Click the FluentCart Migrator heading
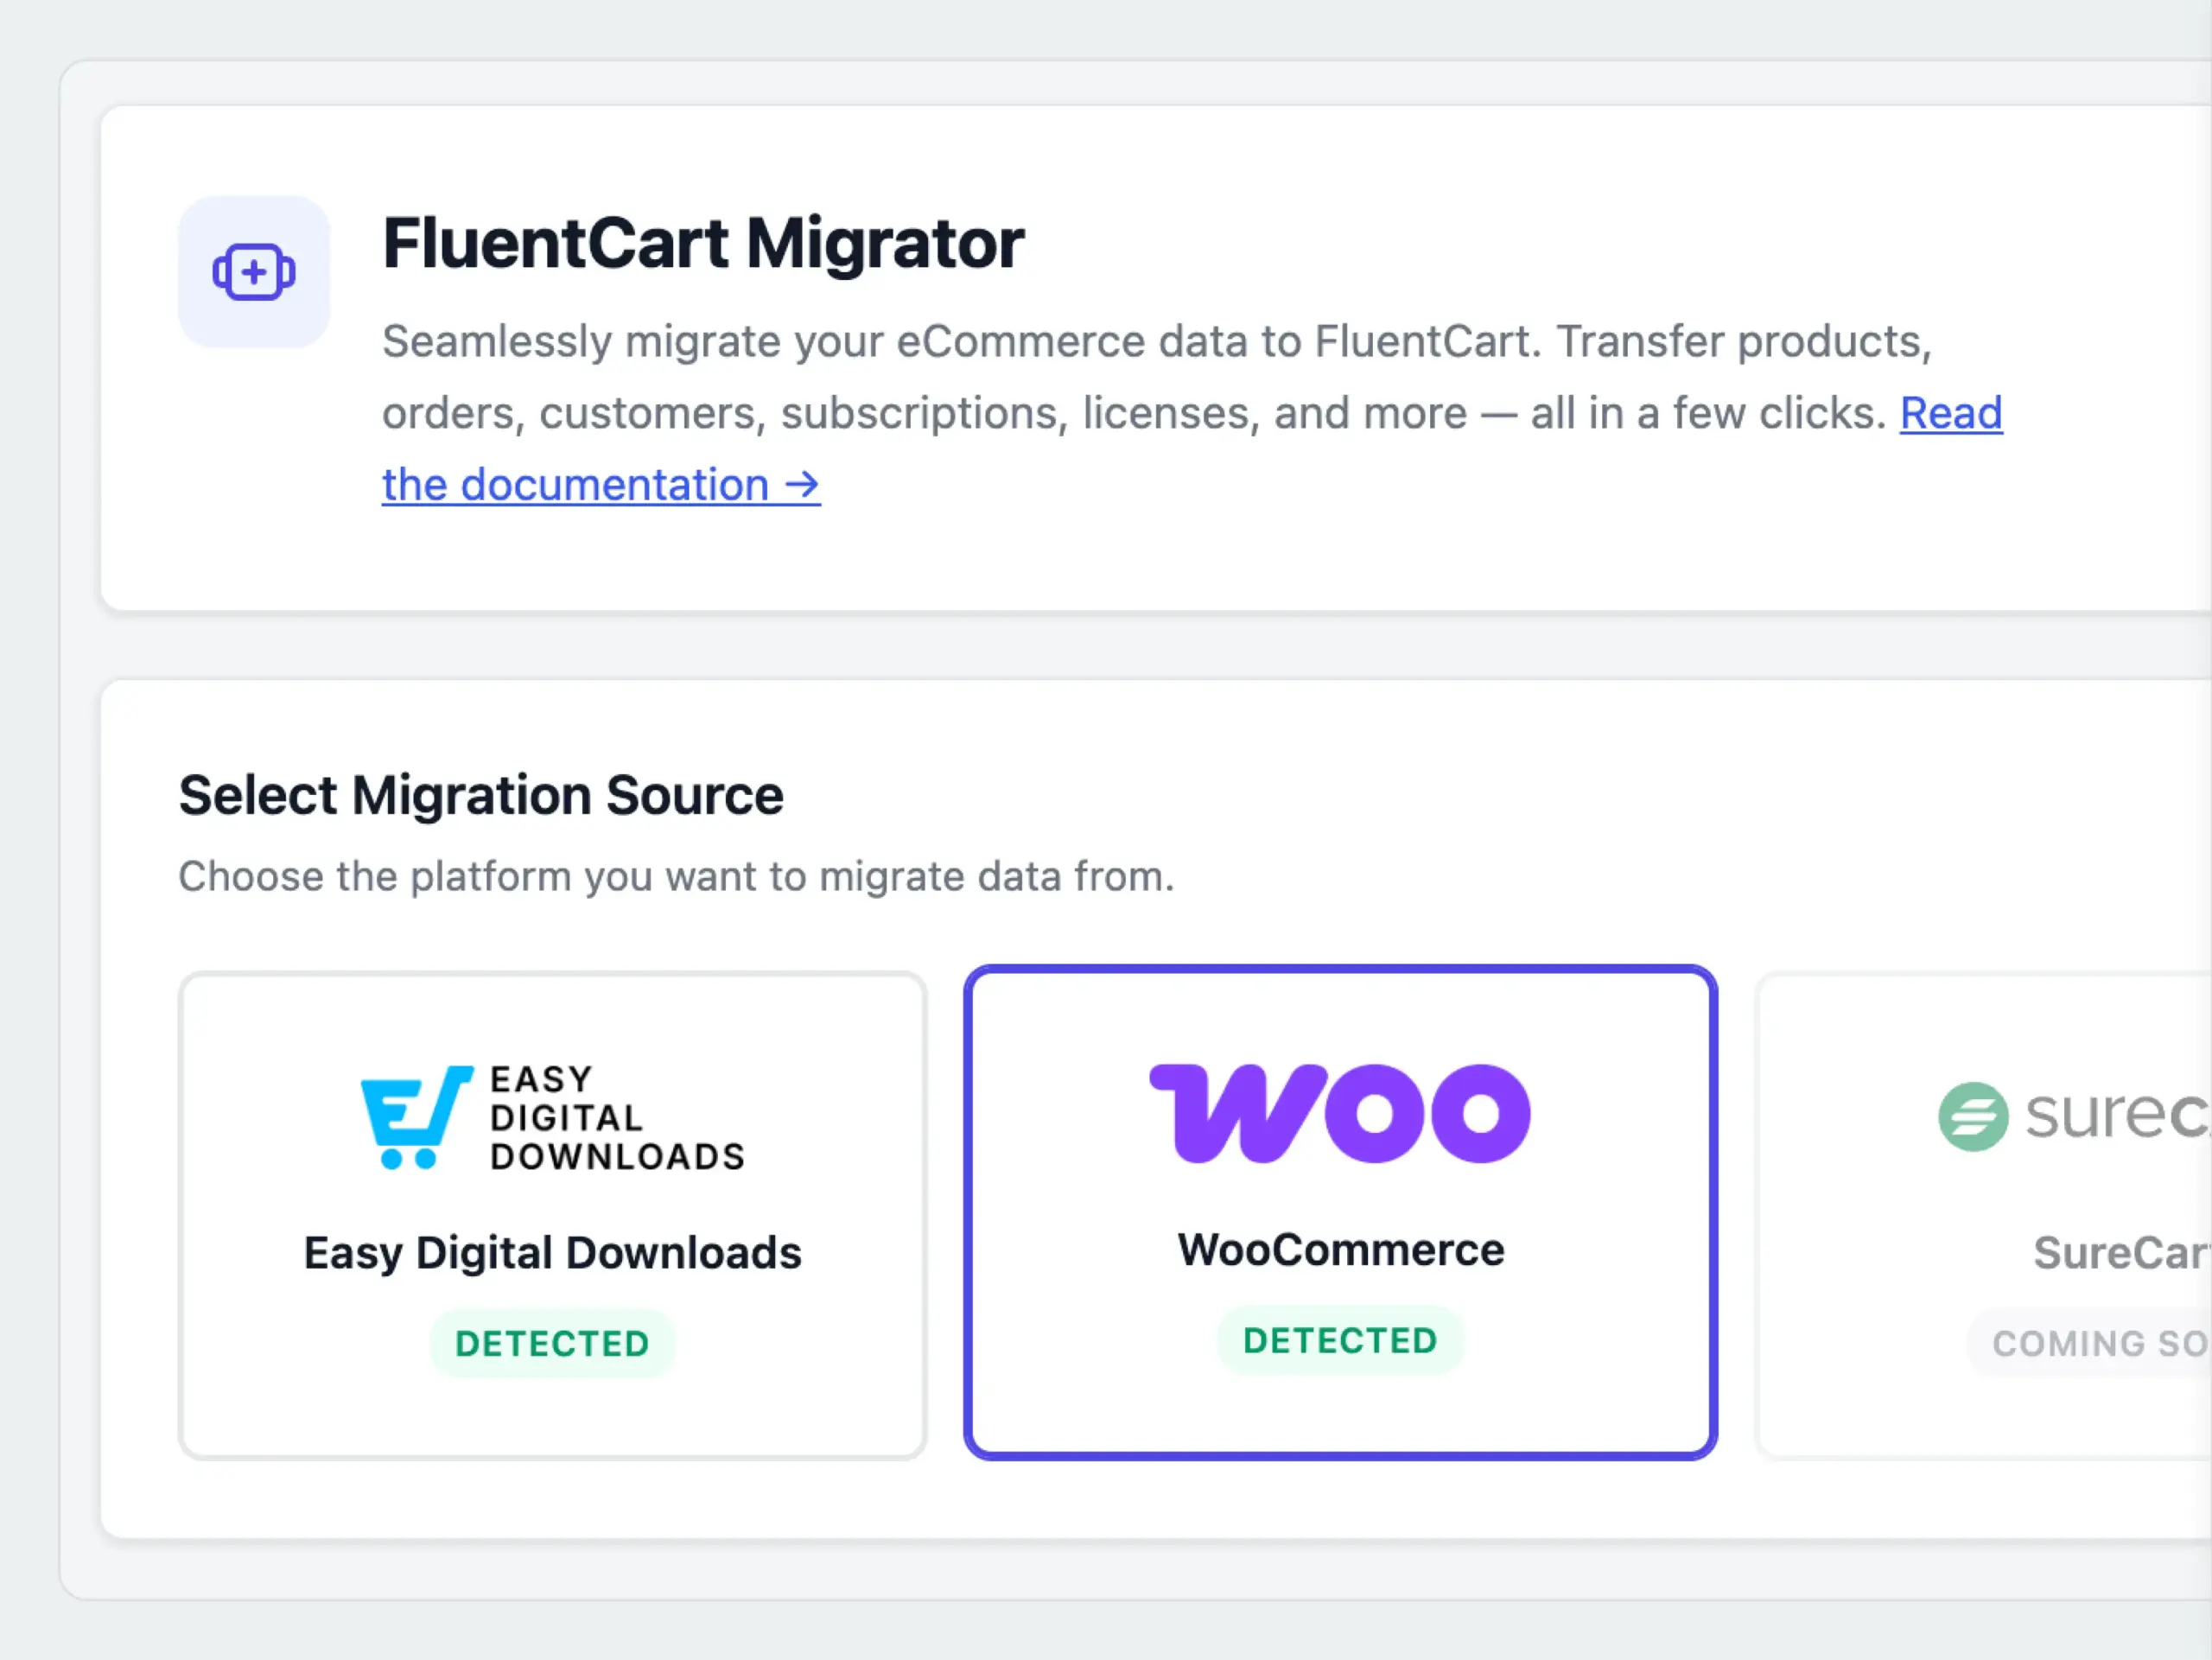The height and width of the screenshot is (1660, 2212). click(703, 243)
